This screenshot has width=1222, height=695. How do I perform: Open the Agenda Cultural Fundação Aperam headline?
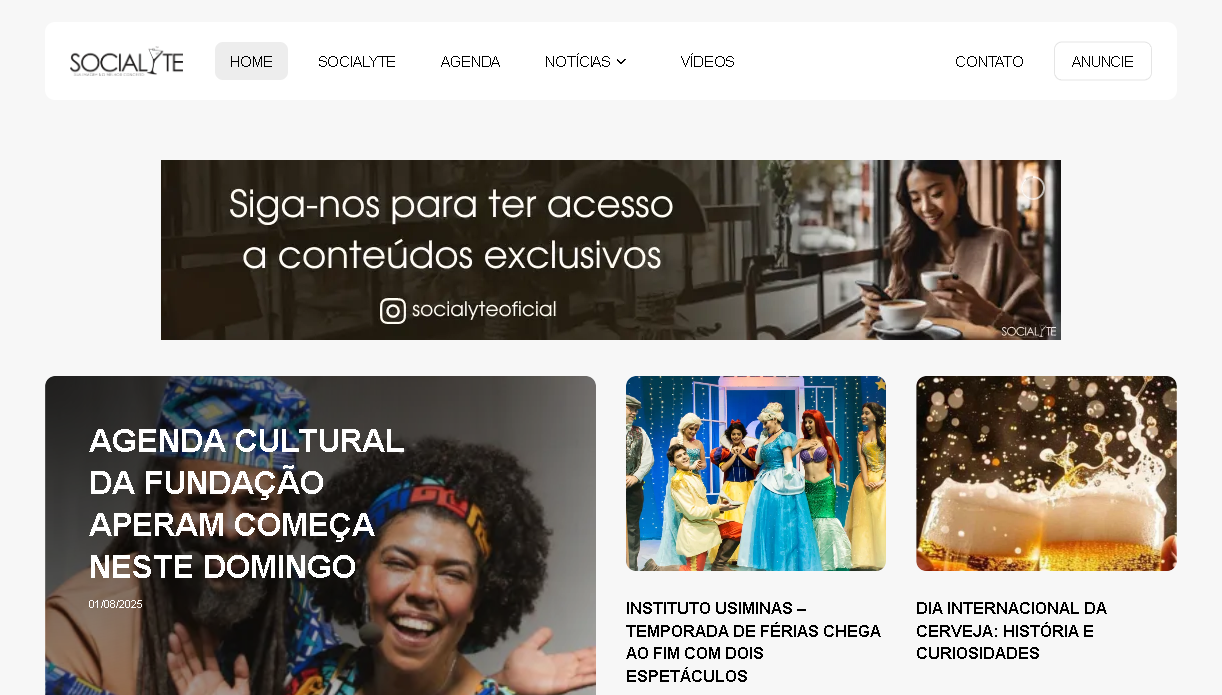point(247,503)
